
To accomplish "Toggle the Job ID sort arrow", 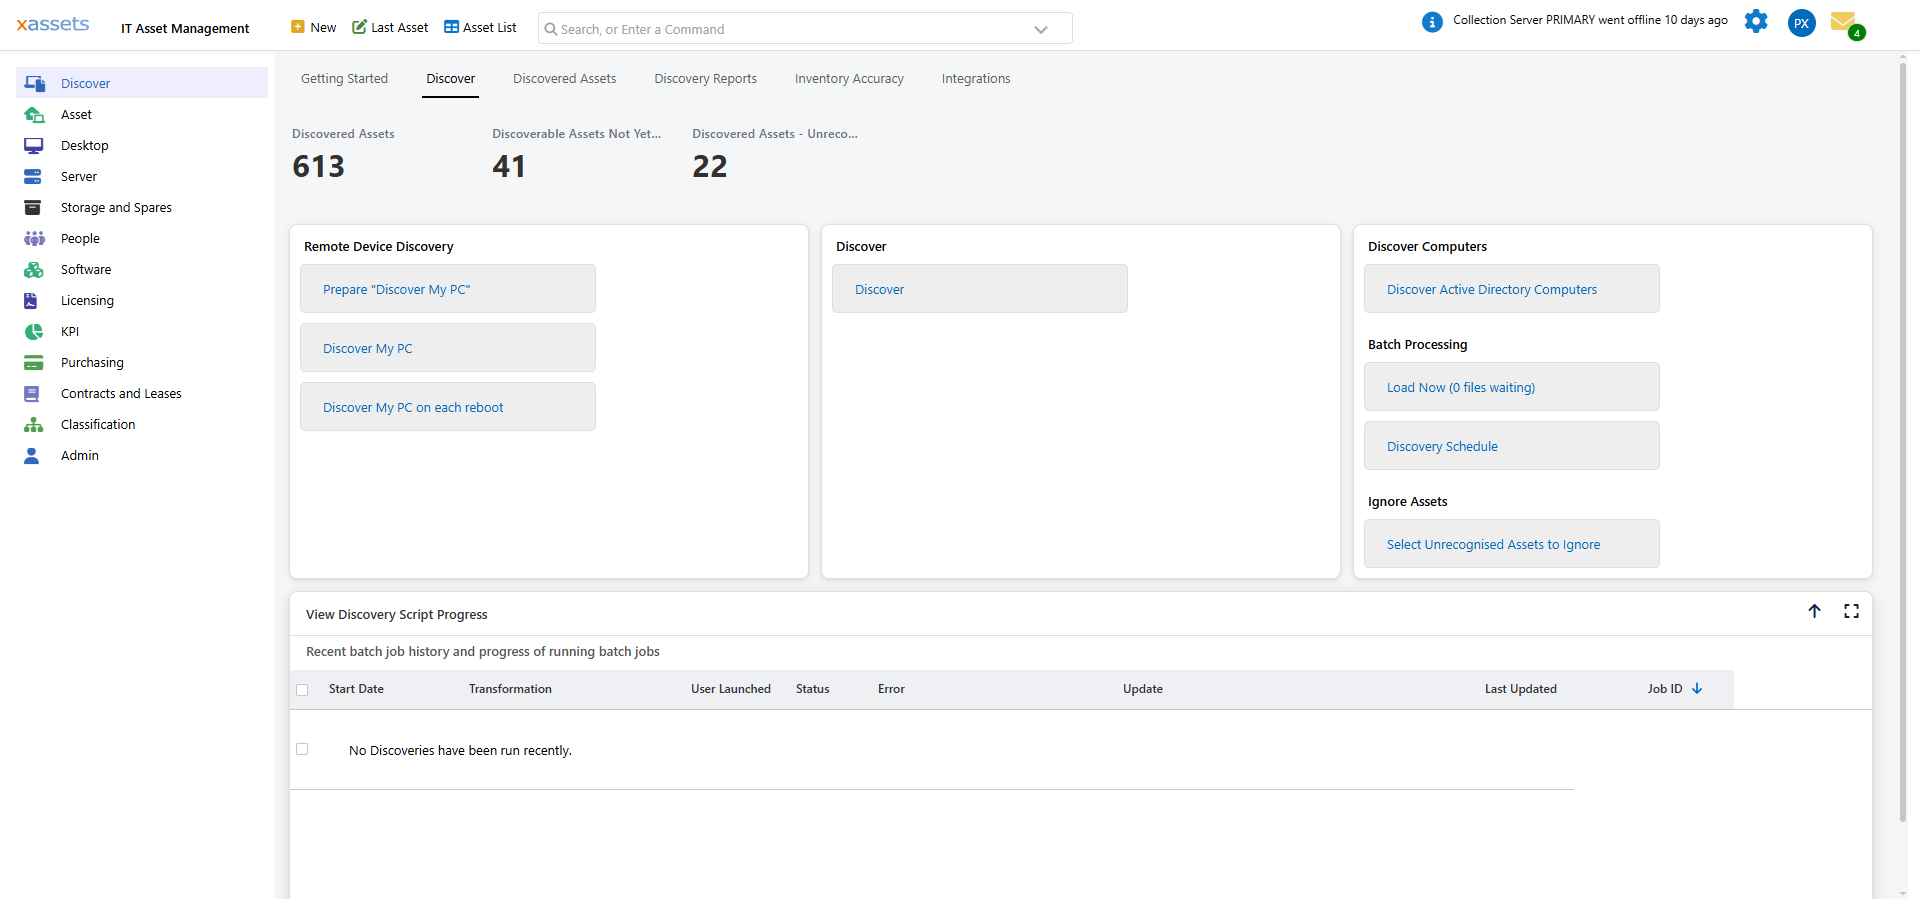I will pos(1697,688).
